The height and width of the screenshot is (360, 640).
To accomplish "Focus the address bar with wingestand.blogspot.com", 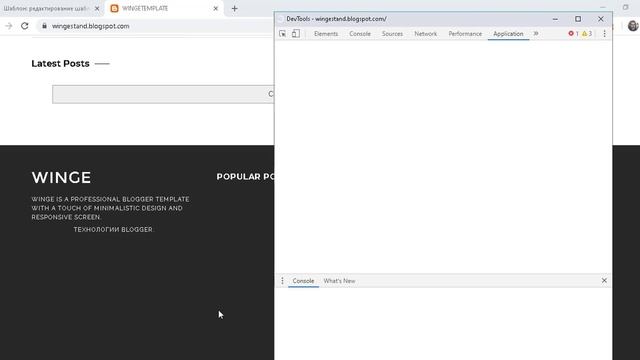I will point(91,26).
